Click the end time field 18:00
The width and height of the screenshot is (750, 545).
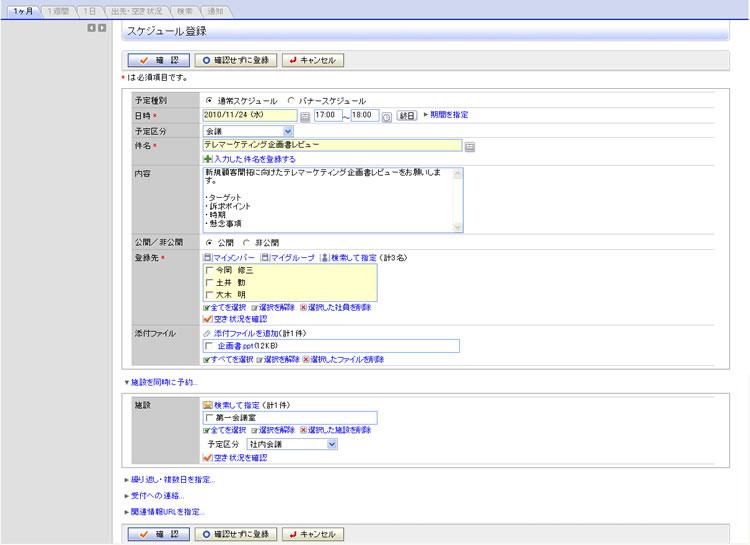(x=365, y=115)
